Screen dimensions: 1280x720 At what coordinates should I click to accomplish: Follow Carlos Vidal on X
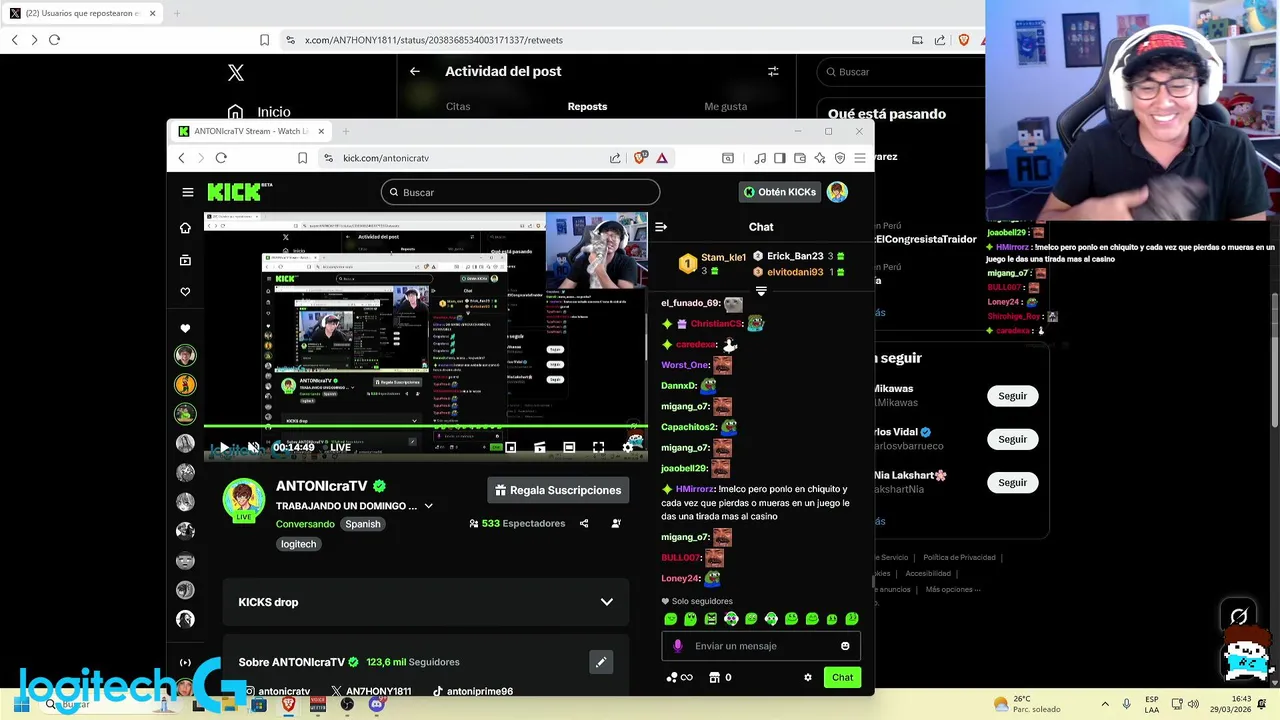pos(1012,439)
